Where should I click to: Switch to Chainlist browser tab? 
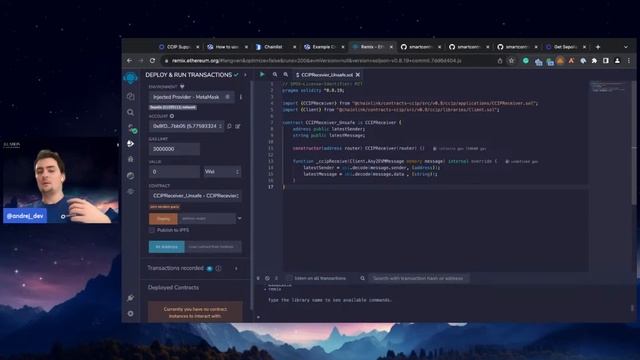click(276, 47)
